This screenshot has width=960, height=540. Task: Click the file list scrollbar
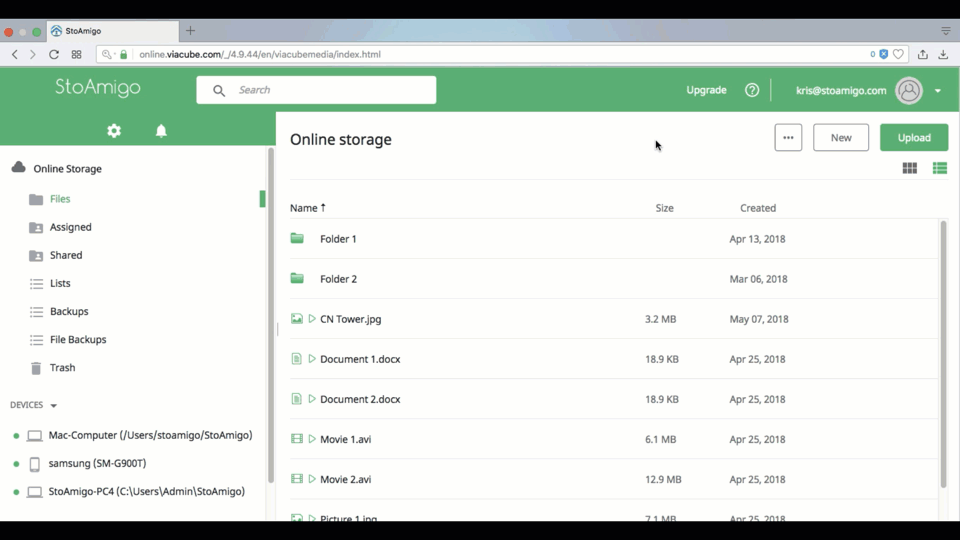tap(943, 354)
